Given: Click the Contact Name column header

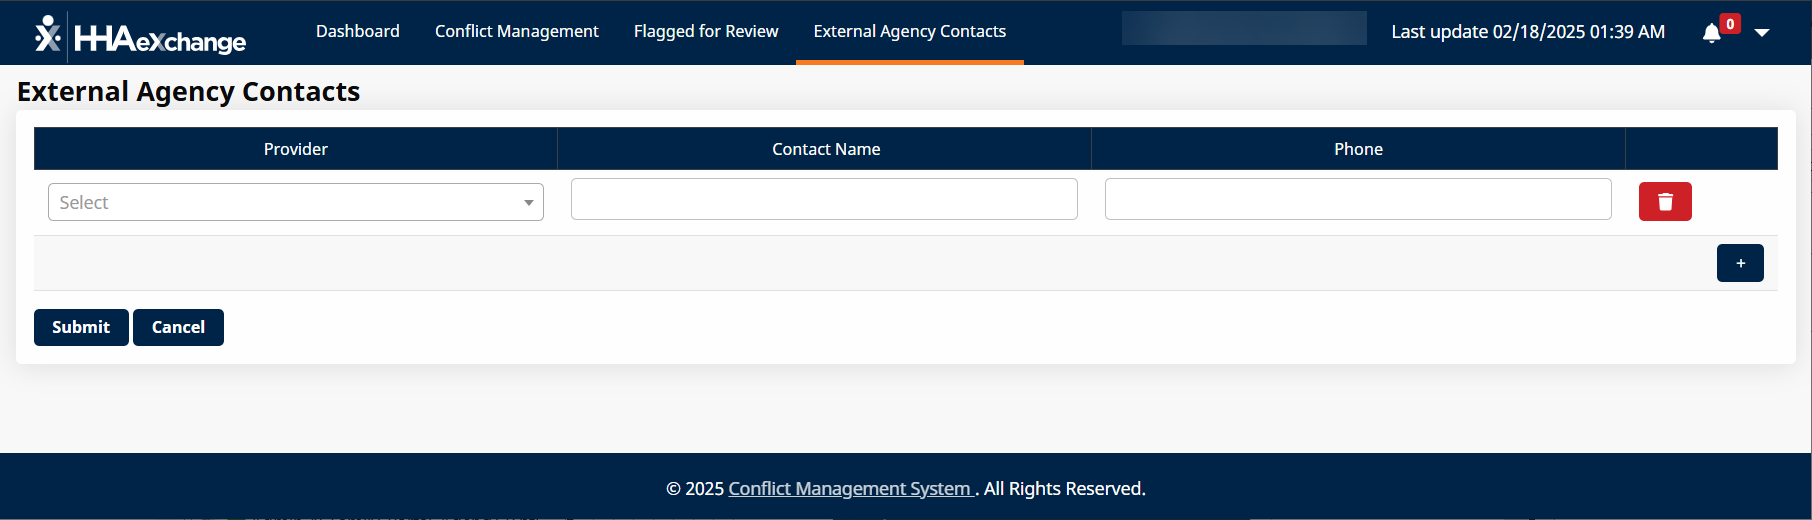Looking at the screenshot, I should pos(826,149).
